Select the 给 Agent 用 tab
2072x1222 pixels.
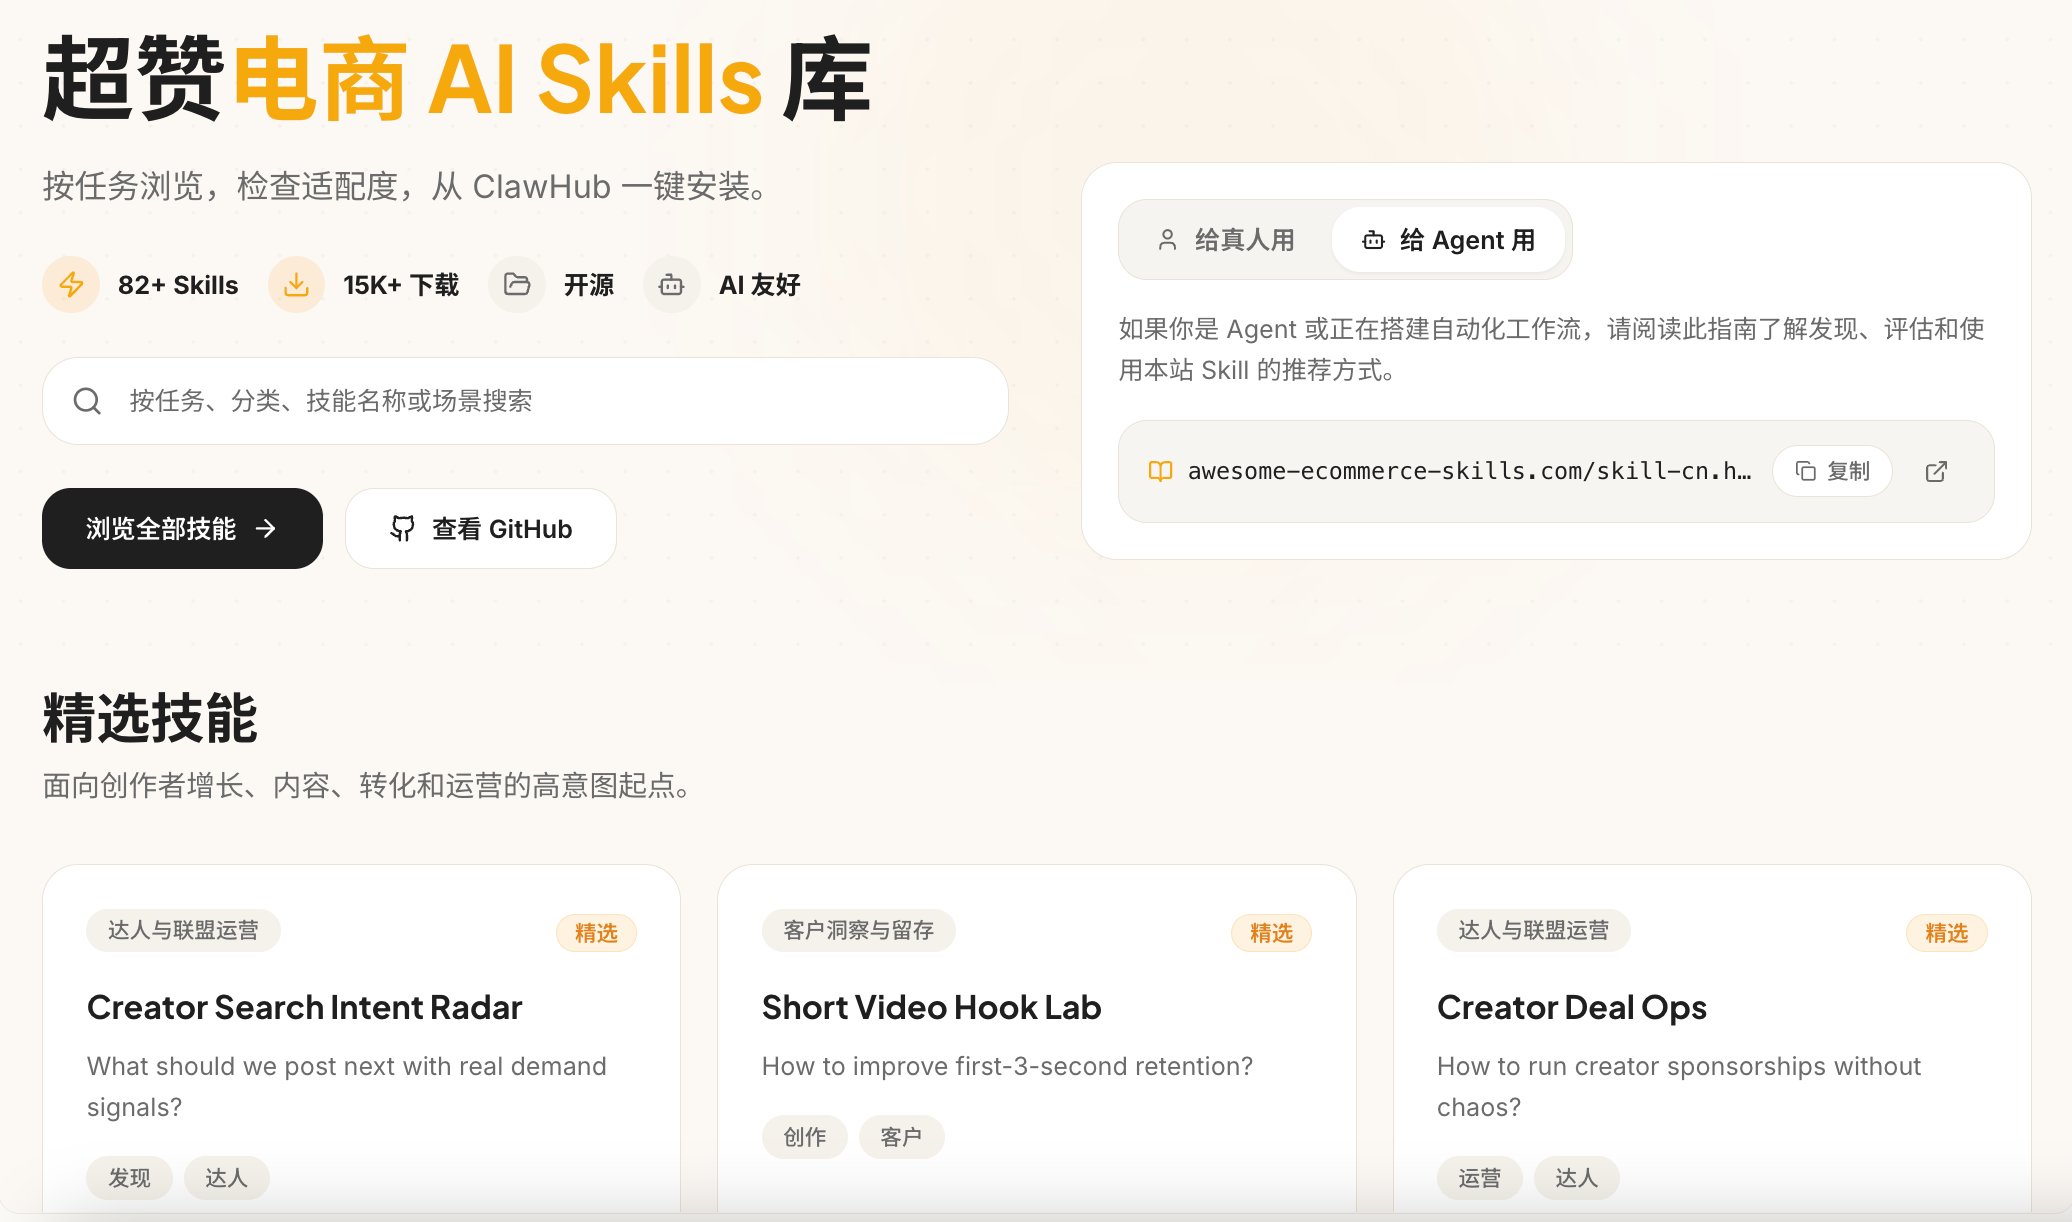(1449, 240)
